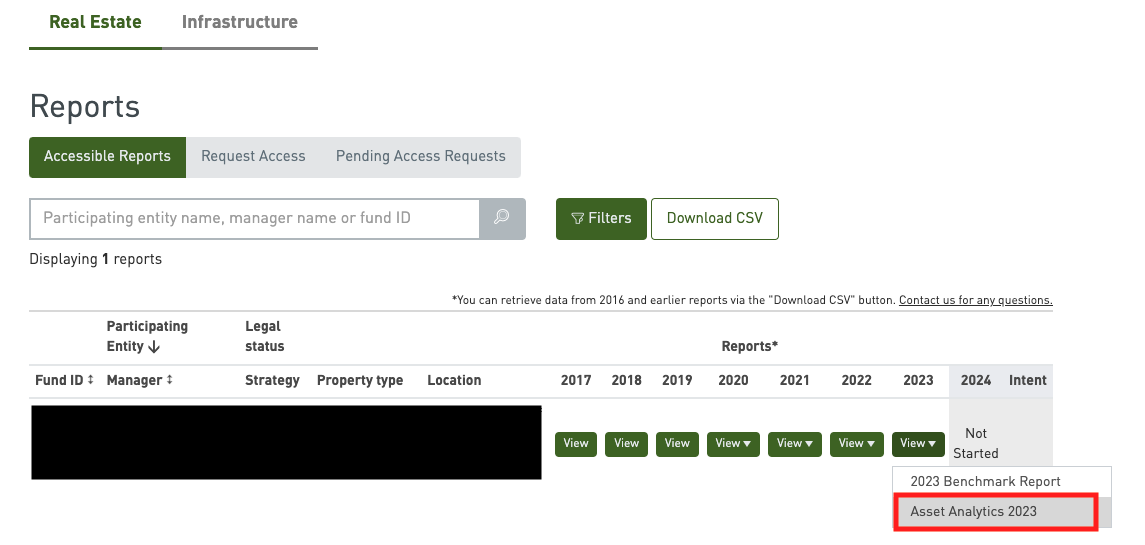Viewport: 1145px width, 545px height.
Task: Click the magnifying glass search icon
Action: [x=502, y=218]
